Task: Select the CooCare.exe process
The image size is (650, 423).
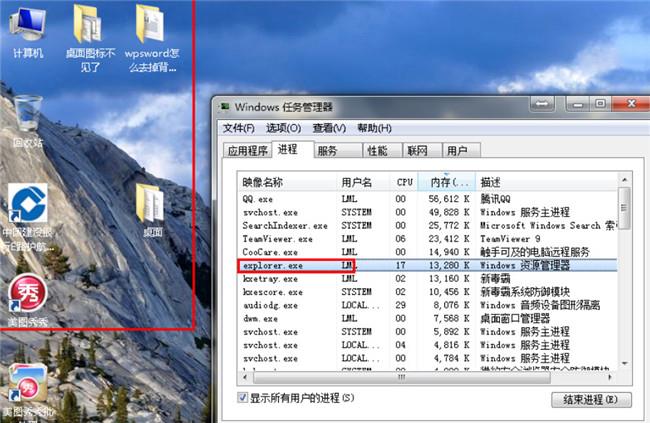Action: click(x=427, y=252)
